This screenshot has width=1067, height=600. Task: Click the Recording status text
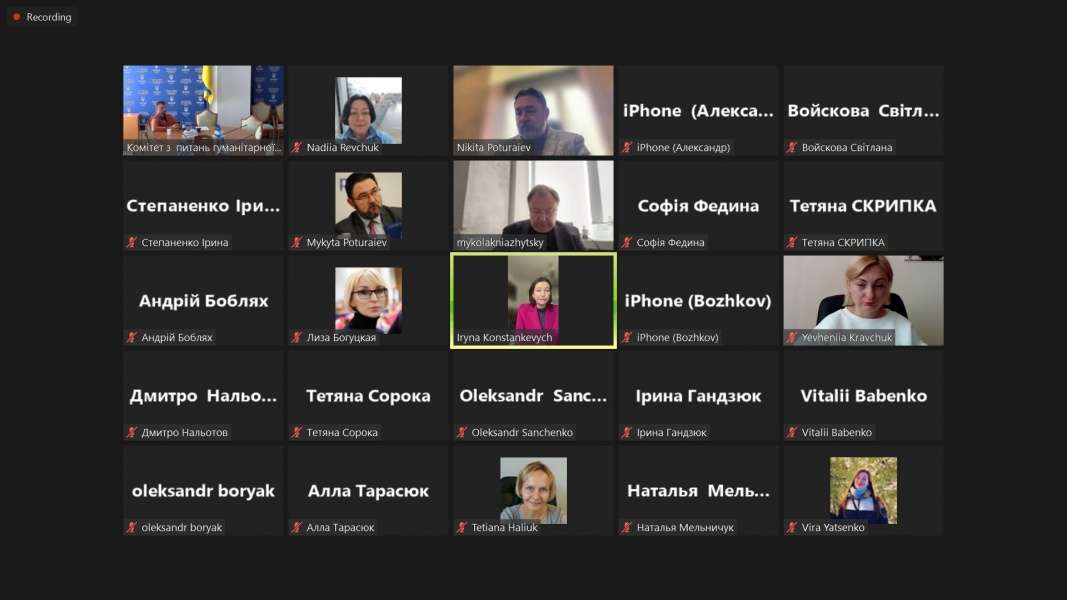(49, 17)
